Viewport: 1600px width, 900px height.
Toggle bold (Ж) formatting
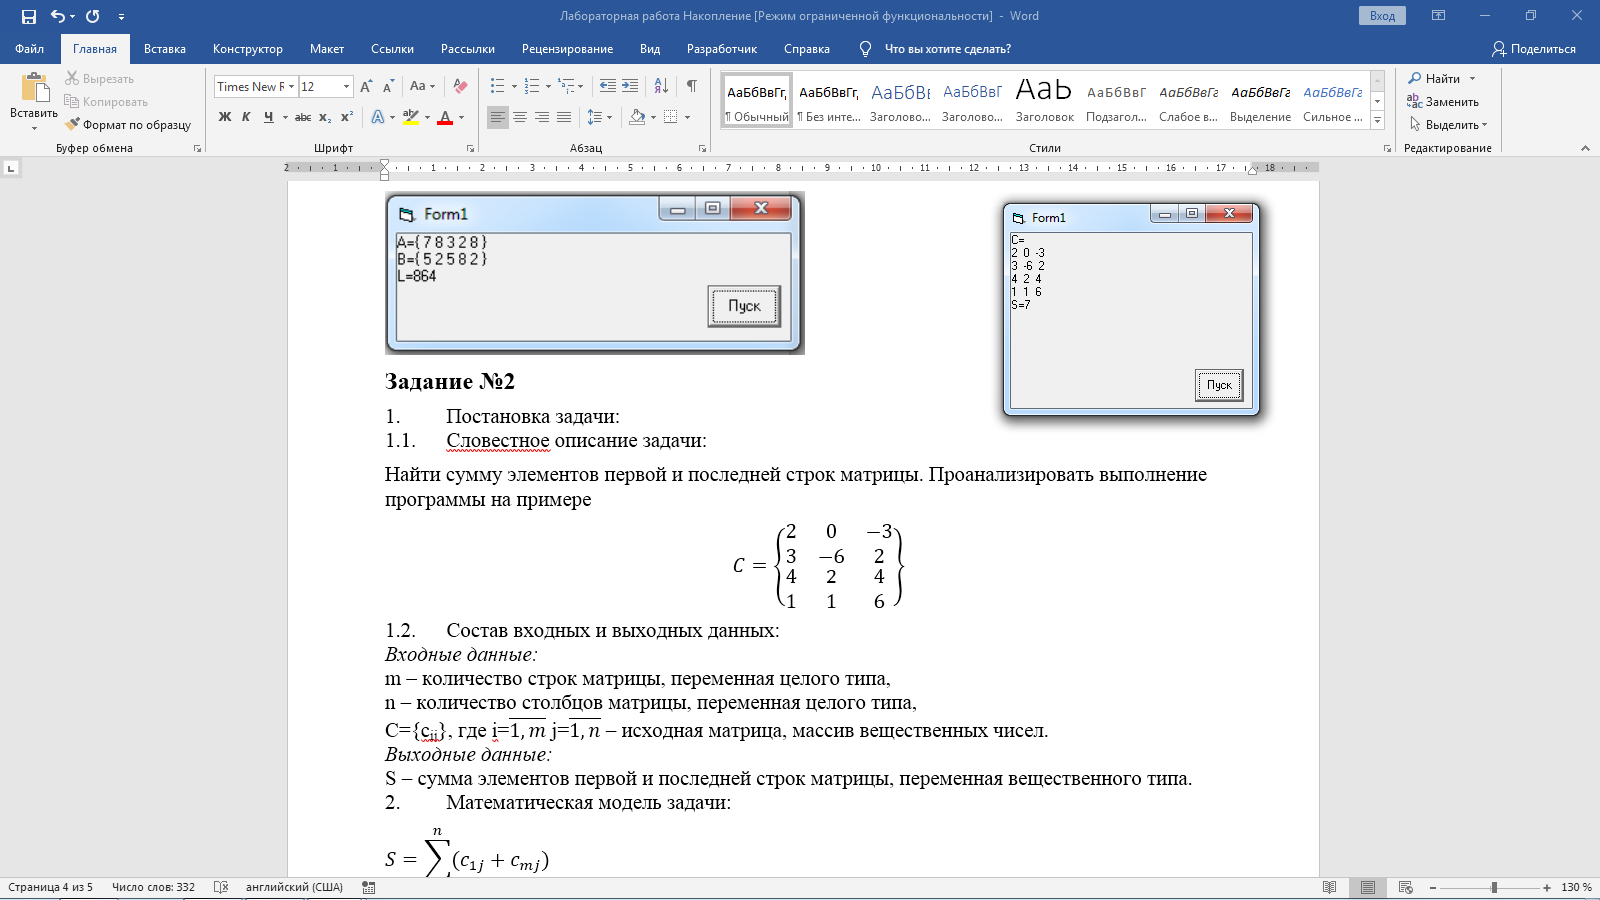pos(225,117)
